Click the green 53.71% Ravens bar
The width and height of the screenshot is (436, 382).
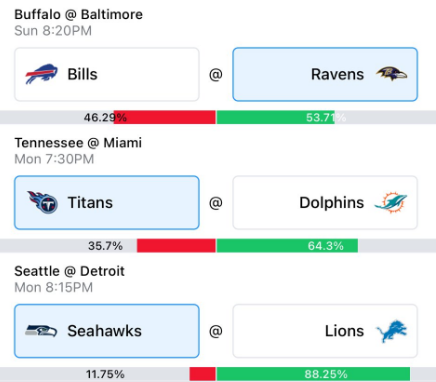click(275, 117)
